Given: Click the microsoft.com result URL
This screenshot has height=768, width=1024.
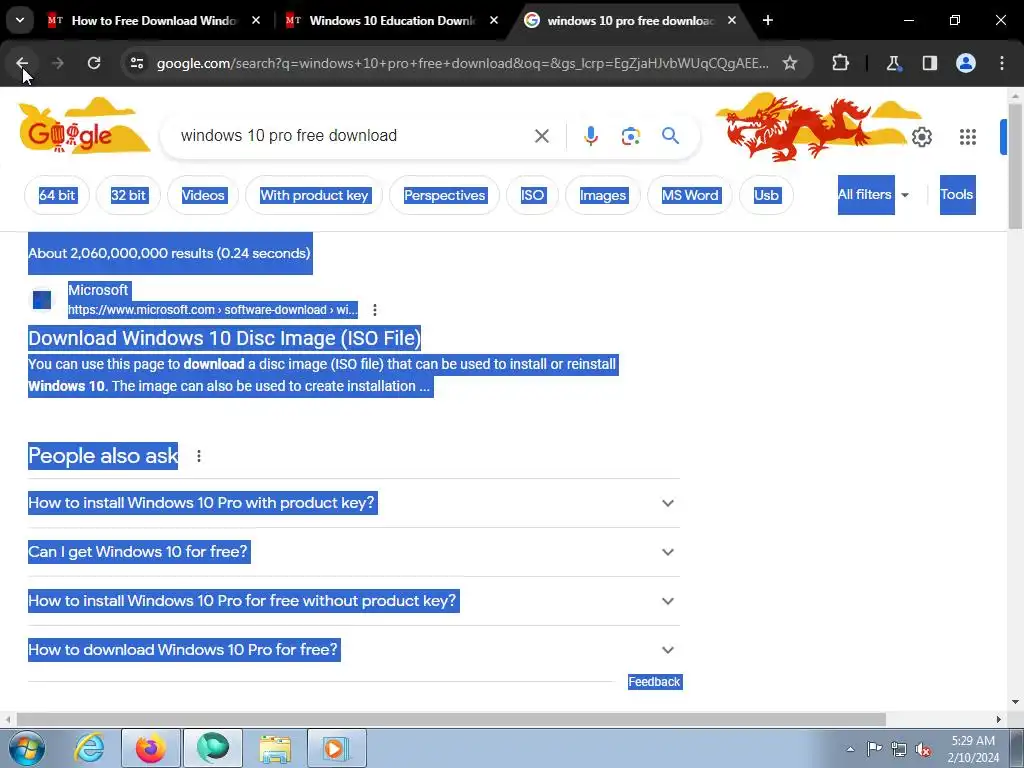Looking at the screenshot, I should 212,310.
